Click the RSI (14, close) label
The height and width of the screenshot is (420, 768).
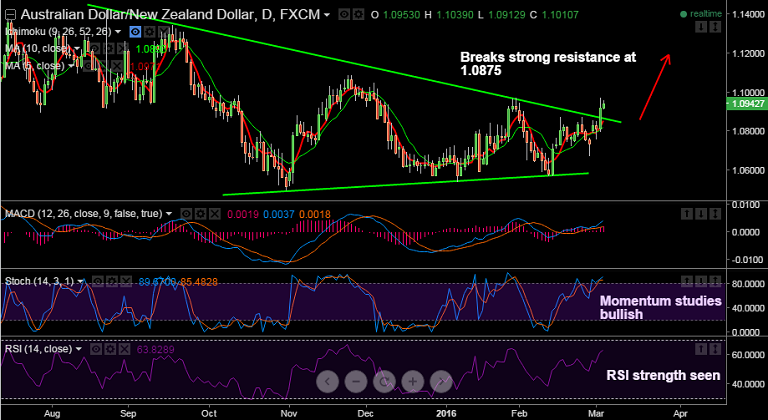tap(38, 349)
